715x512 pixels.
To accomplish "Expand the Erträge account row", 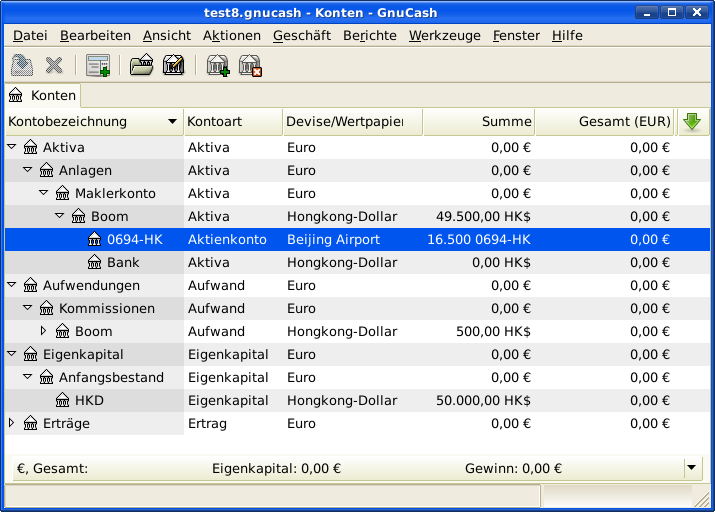I will [x=12, y=423].
